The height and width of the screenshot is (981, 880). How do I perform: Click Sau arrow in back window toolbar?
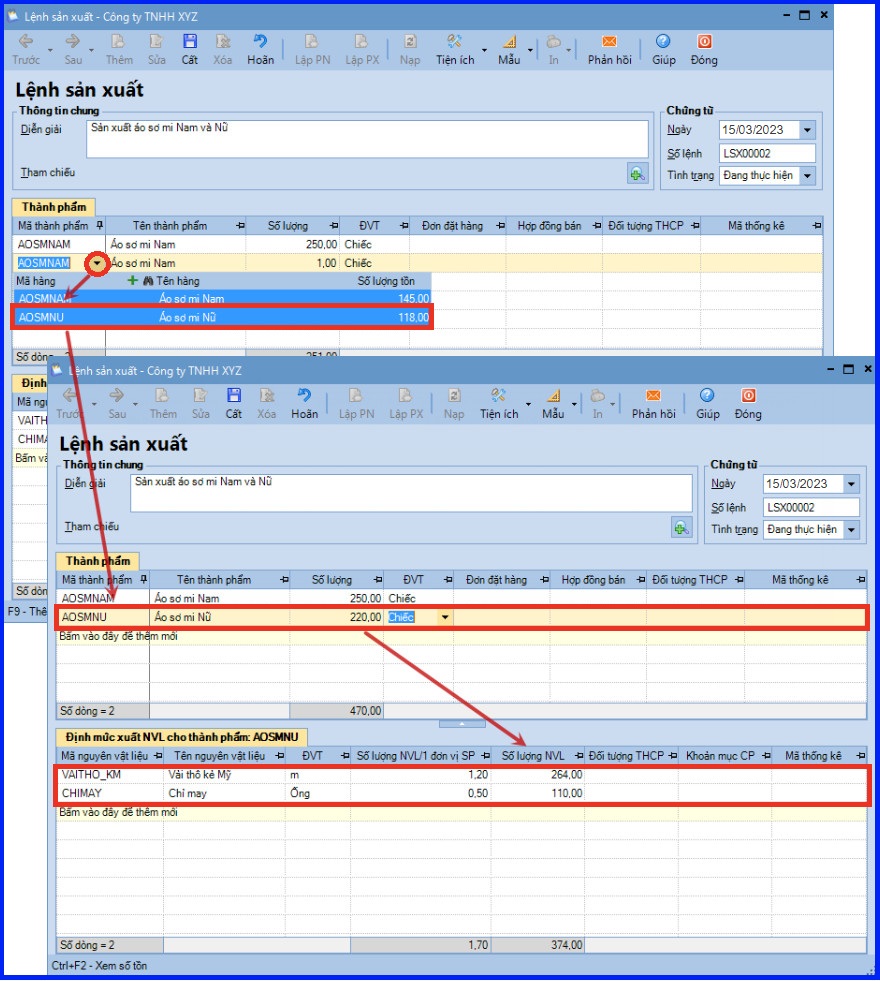(x=73, y=42)
